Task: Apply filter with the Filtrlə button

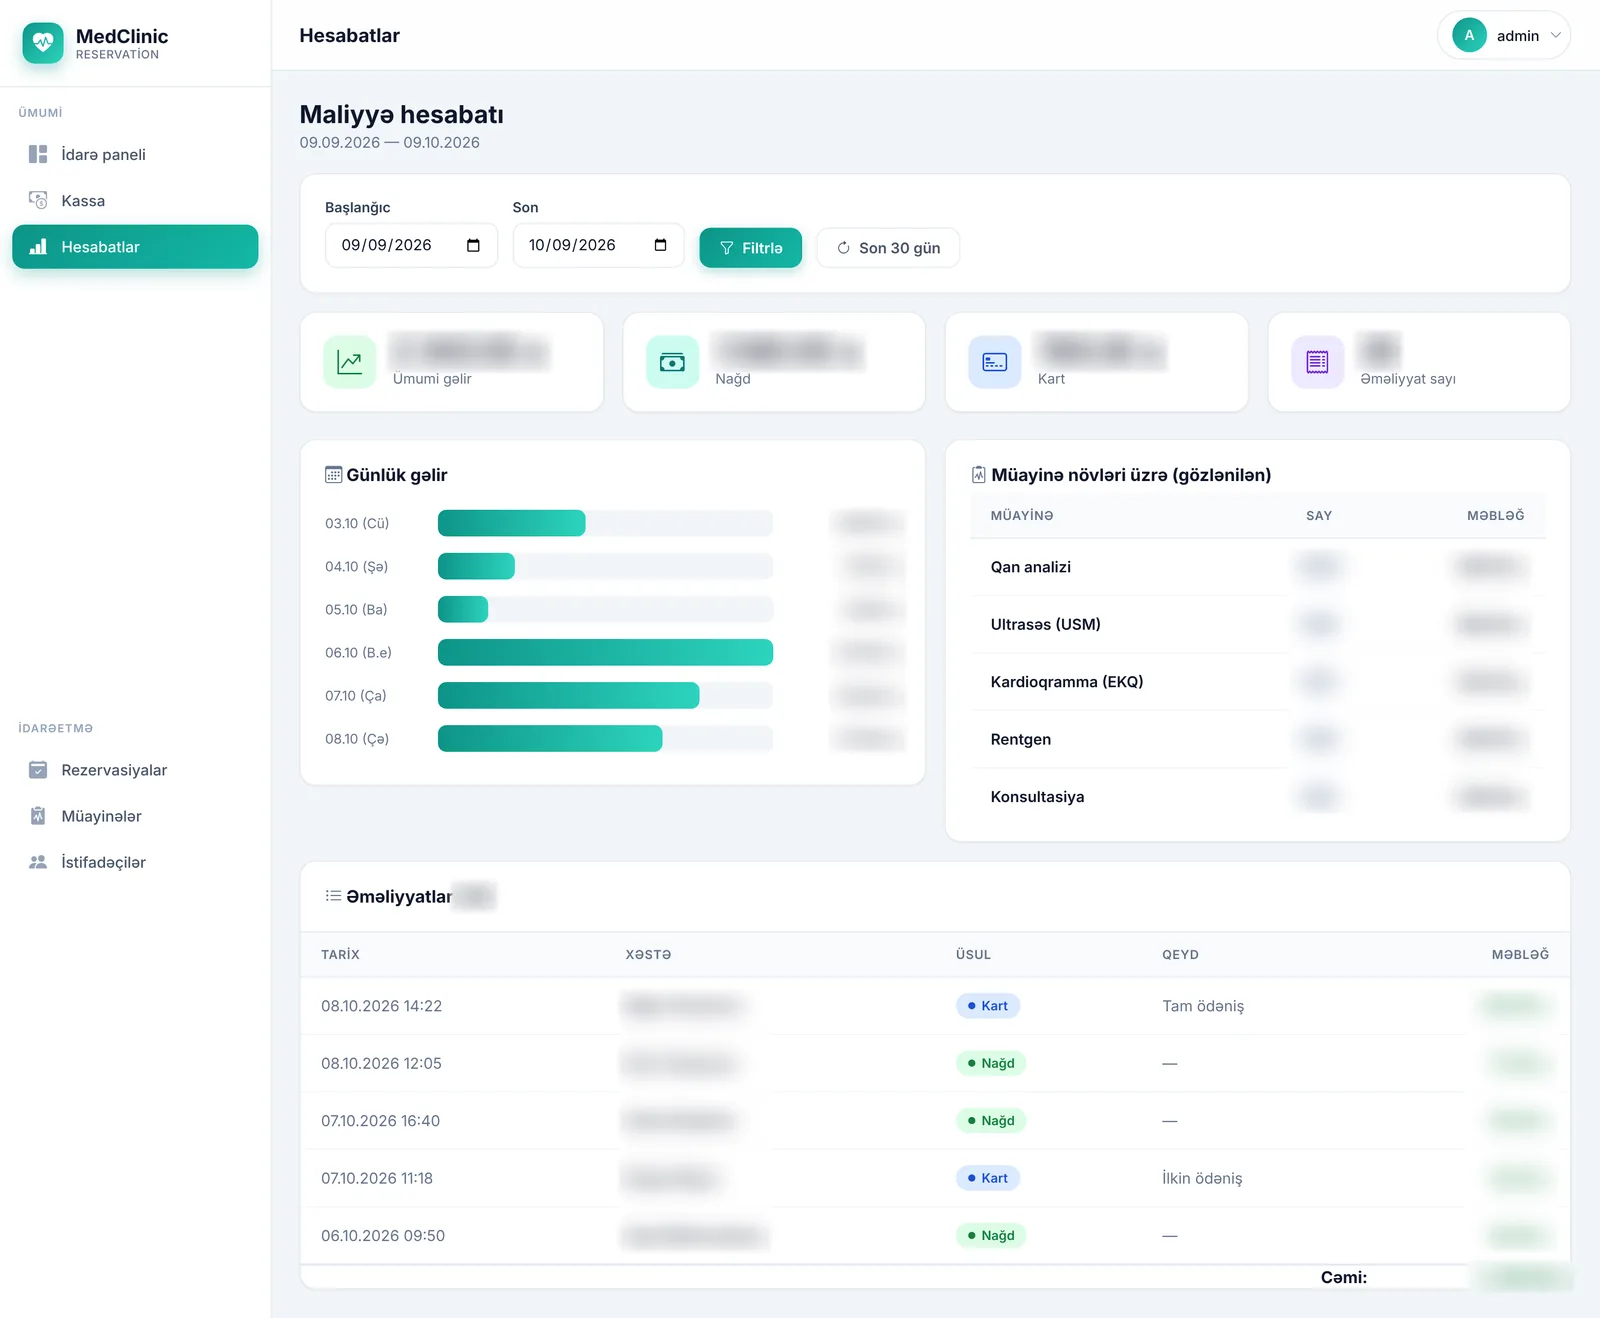Action: coord(750,248)
